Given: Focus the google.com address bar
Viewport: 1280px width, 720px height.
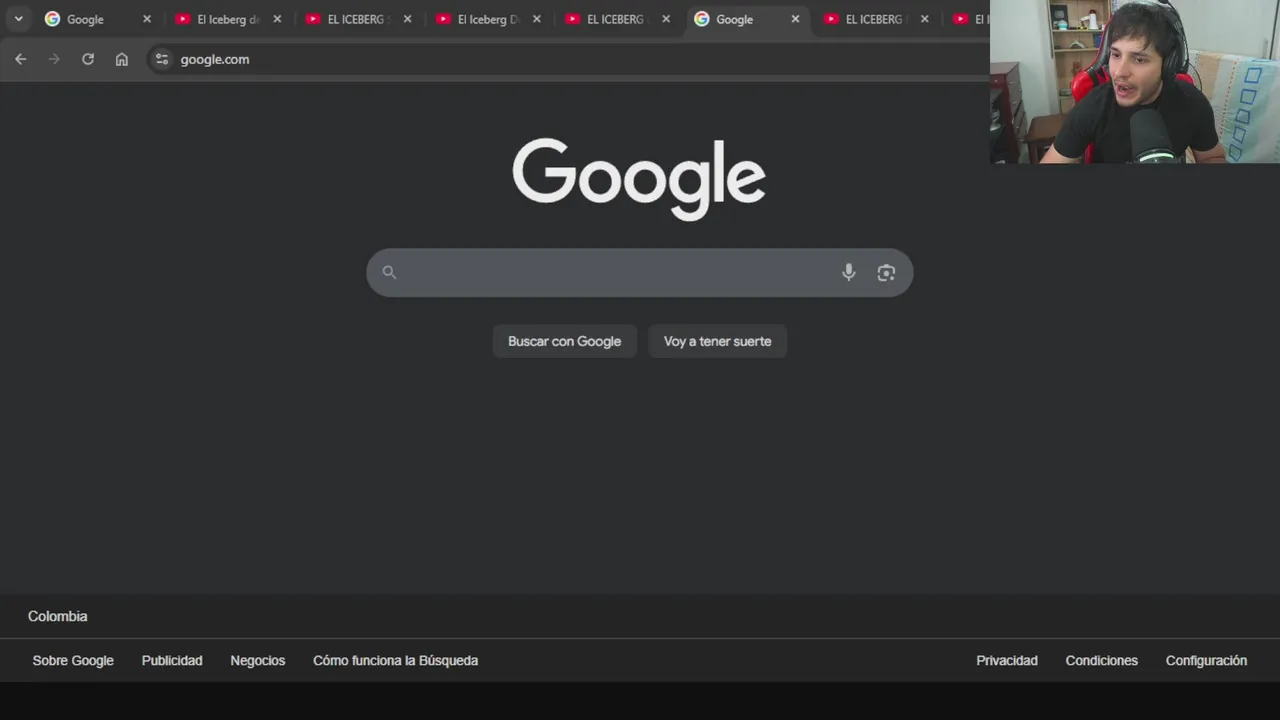Looking at the screenshot, I should (568, 59).
